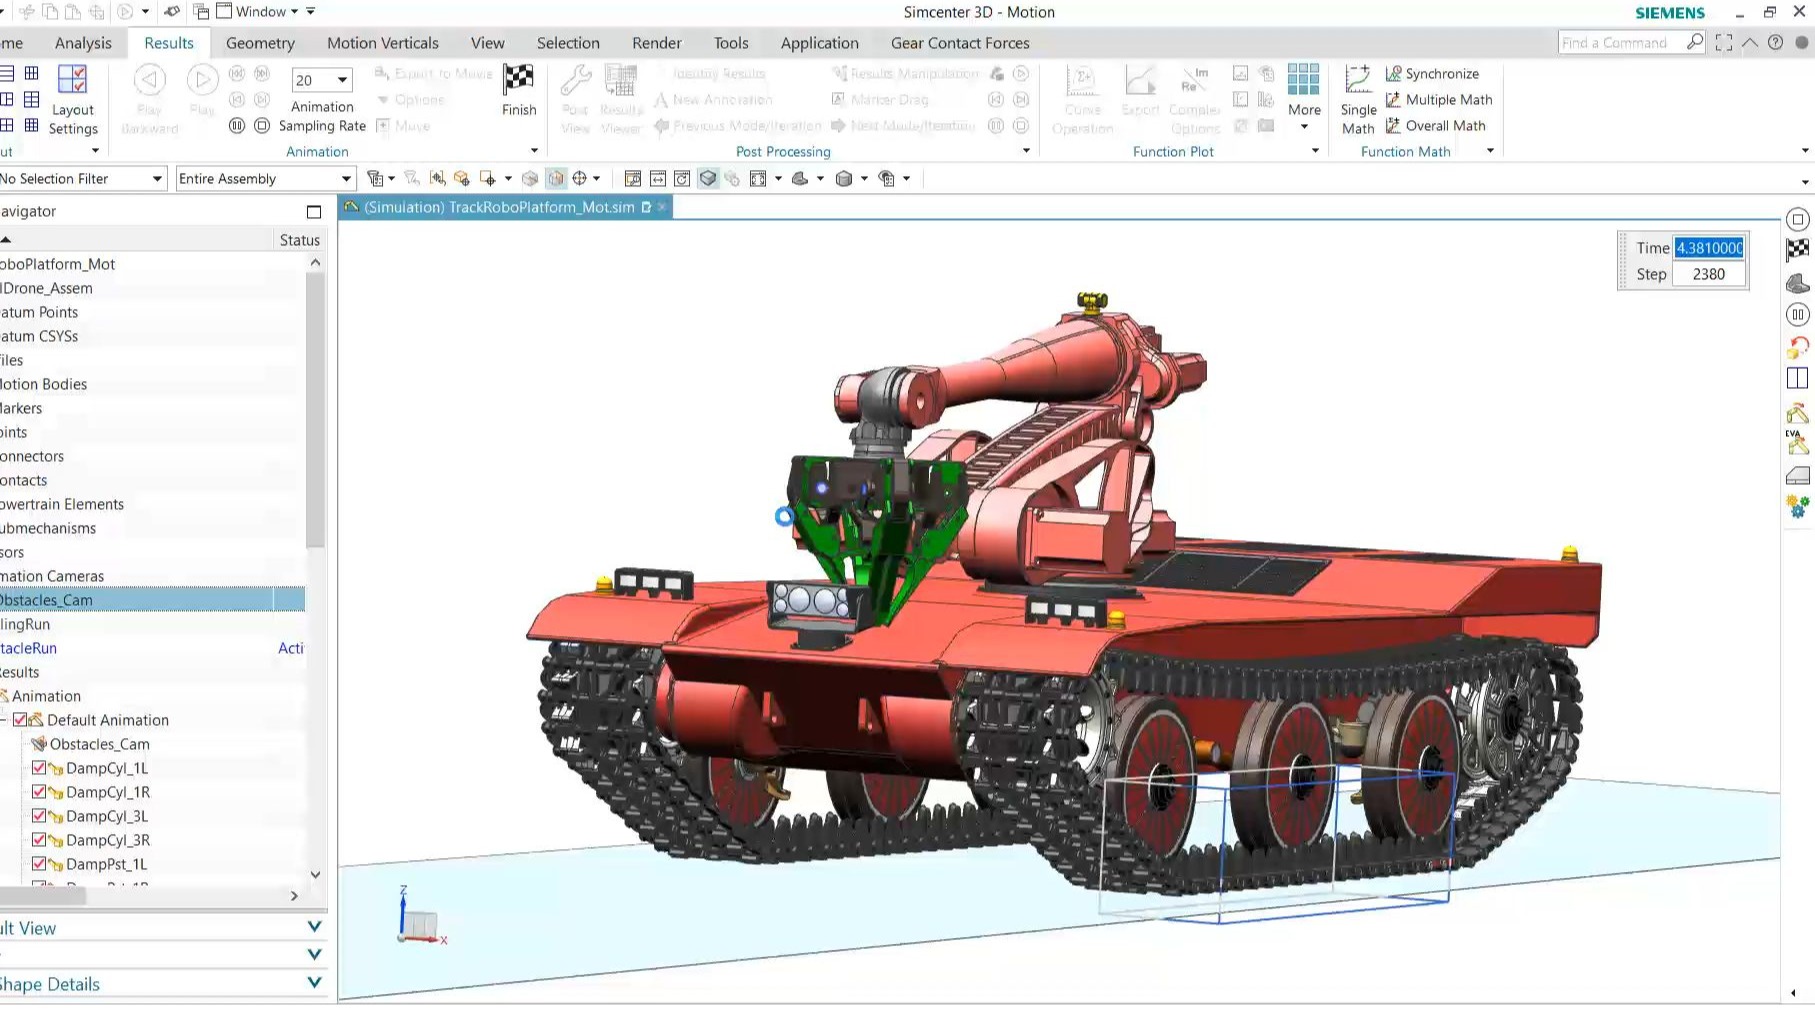Click navigator scroll down arrow
The image size is (1815, 1020).
(x=315, y=874)
